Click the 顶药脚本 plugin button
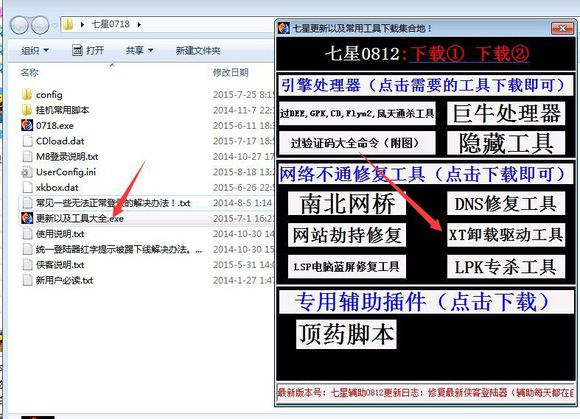580x419 pixels. click(346, 334)
